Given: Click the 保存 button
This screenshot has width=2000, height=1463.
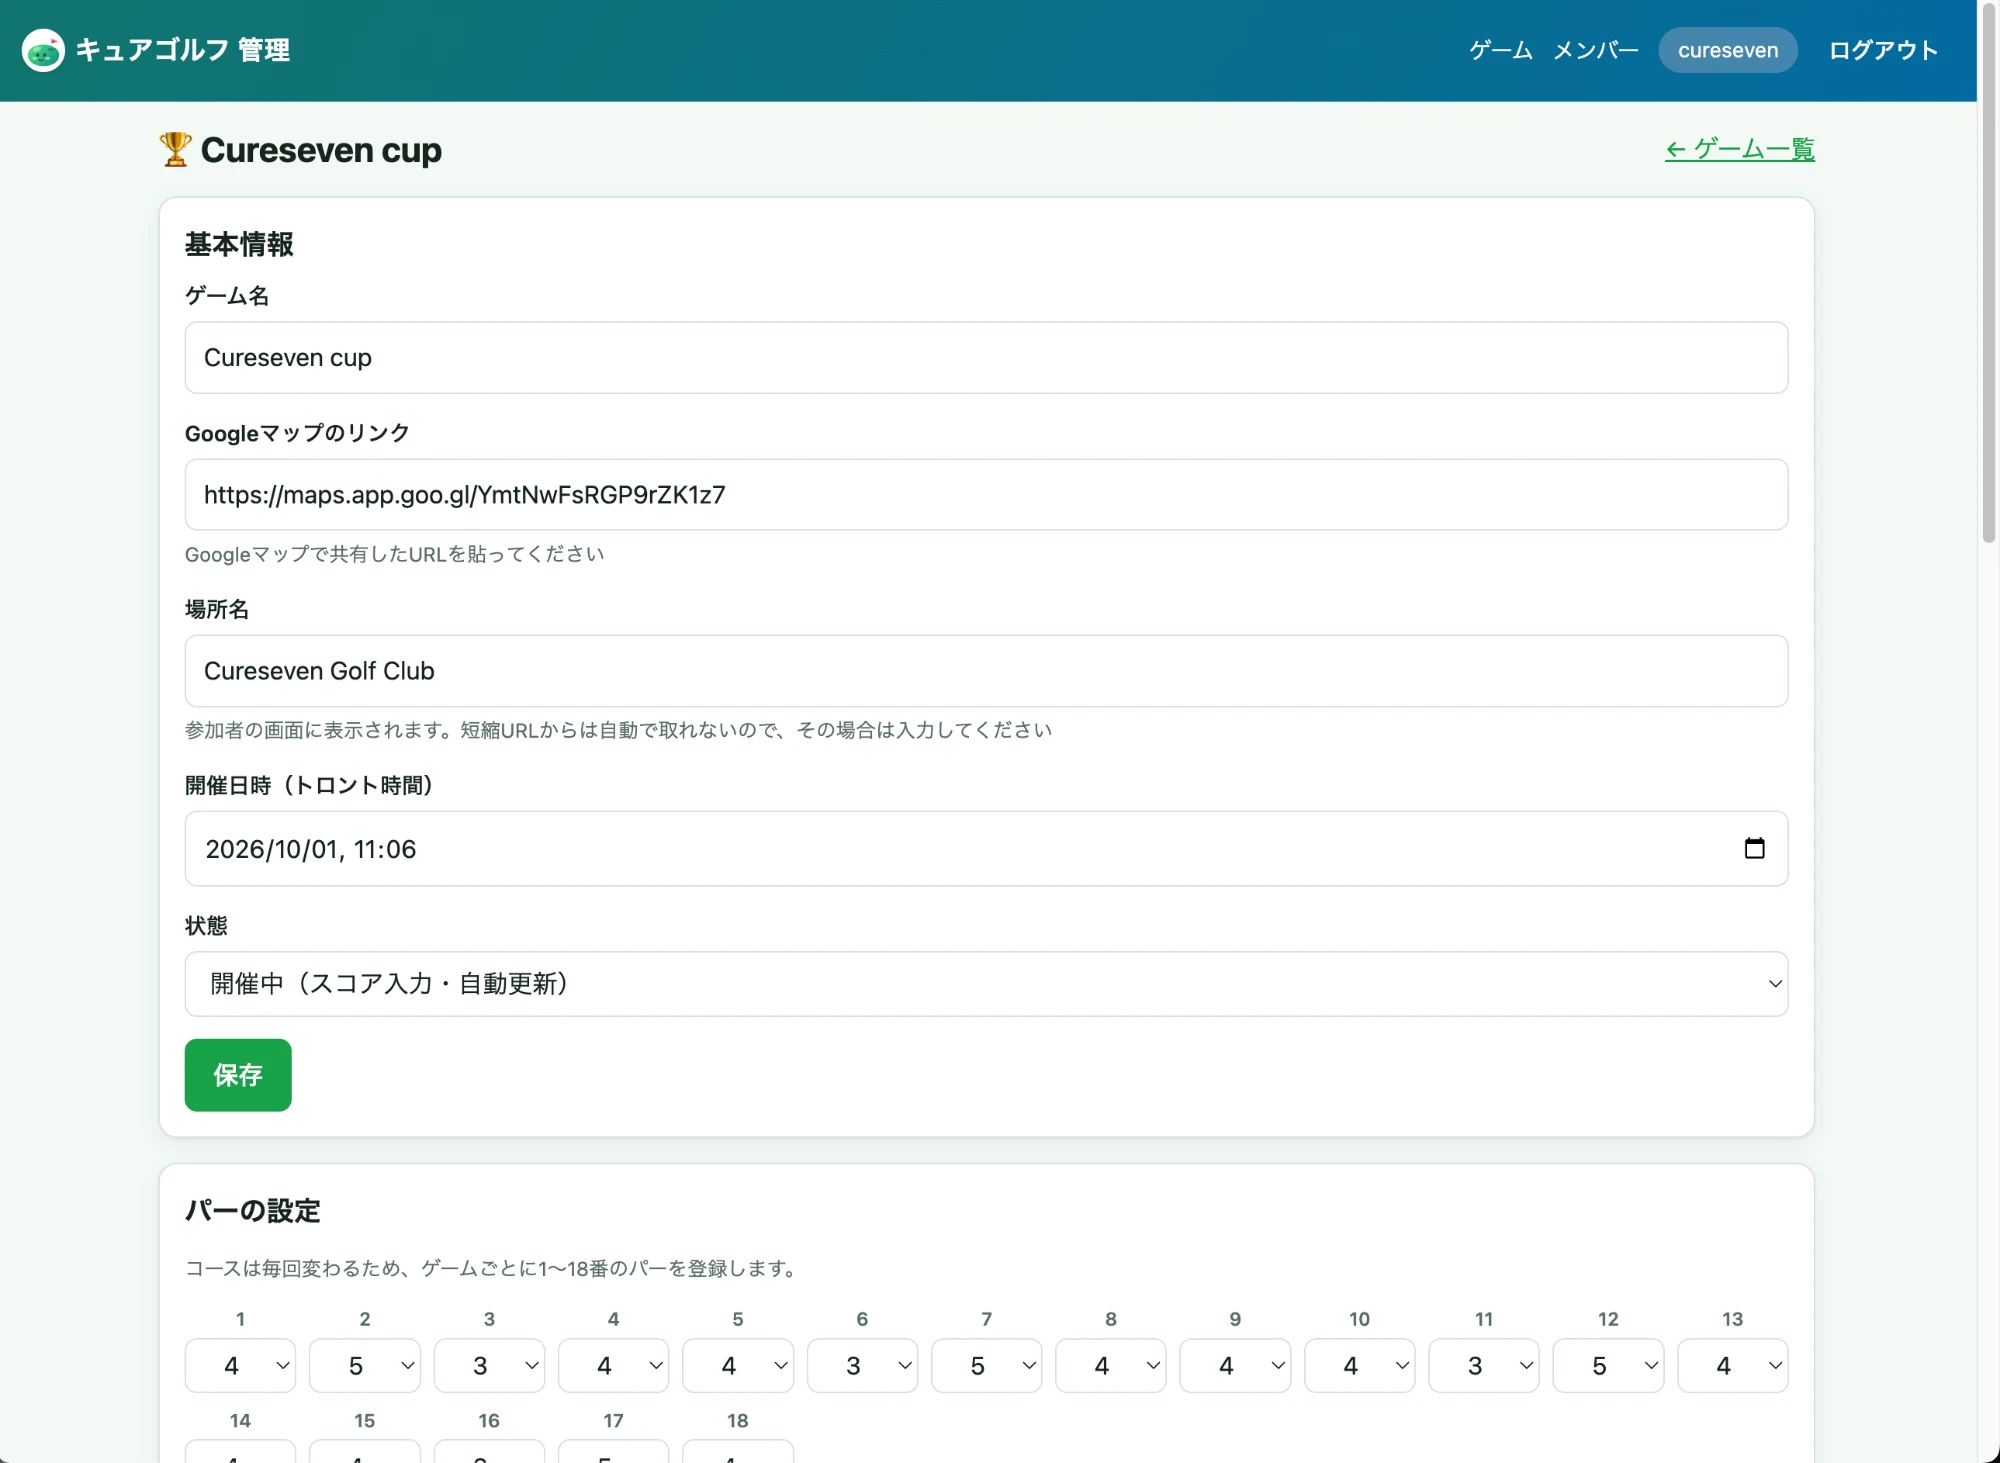Looking at the screenshot, I should coord(238,1075).
